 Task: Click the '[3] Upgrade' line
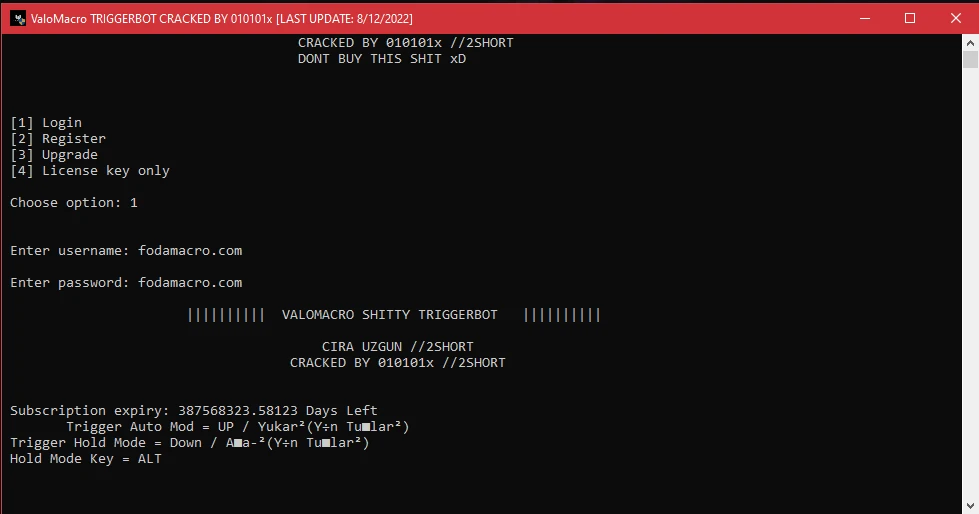pos(54,155)
